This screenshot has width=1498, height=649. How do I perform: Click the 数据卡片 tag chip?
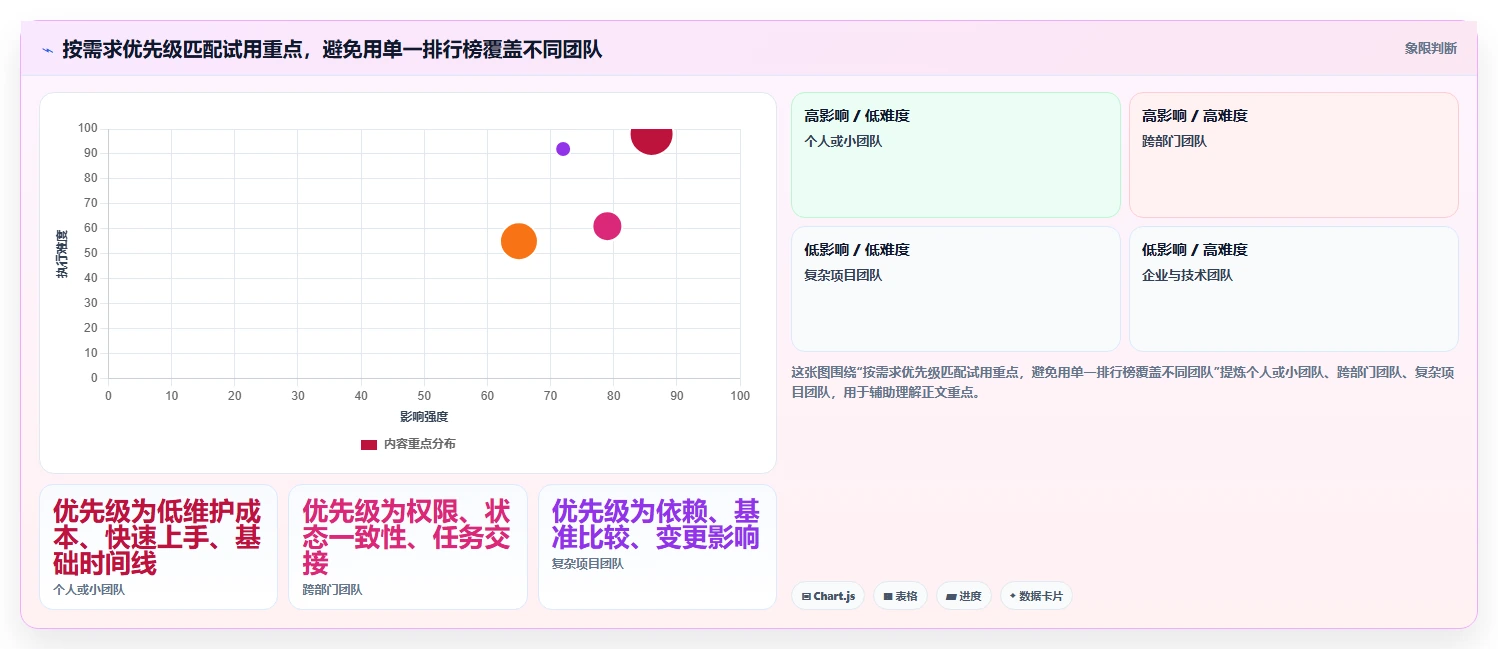click(x=1036, y=596)
